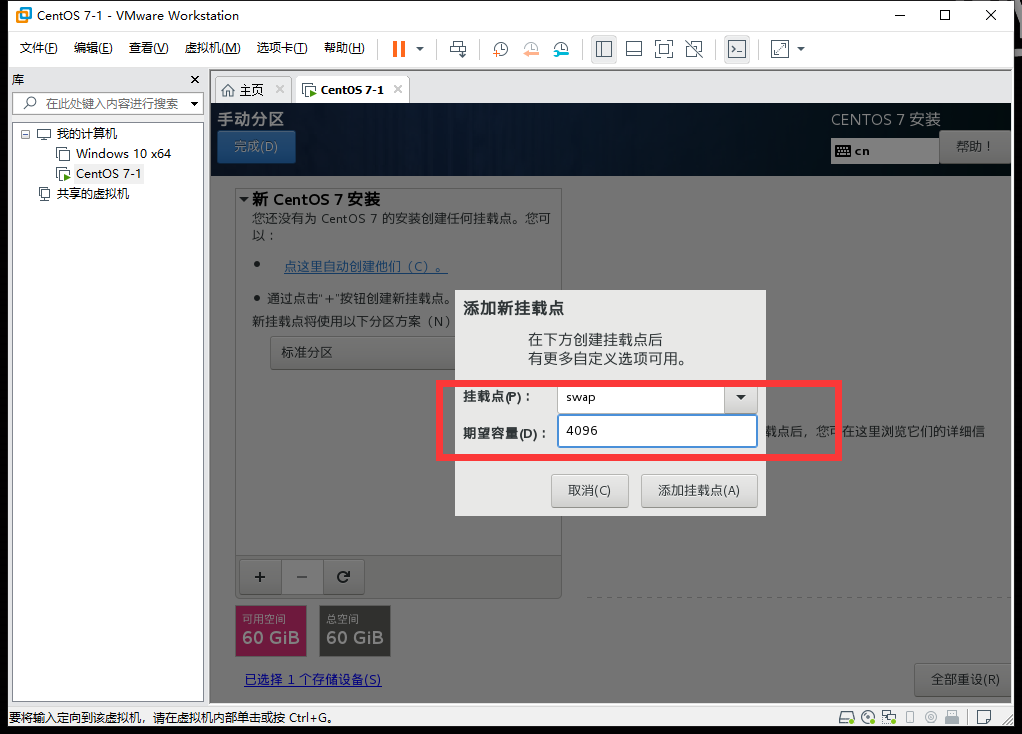Click the 取消(C) button
The height and width of the screenshot is (734, 1022).
590,491
